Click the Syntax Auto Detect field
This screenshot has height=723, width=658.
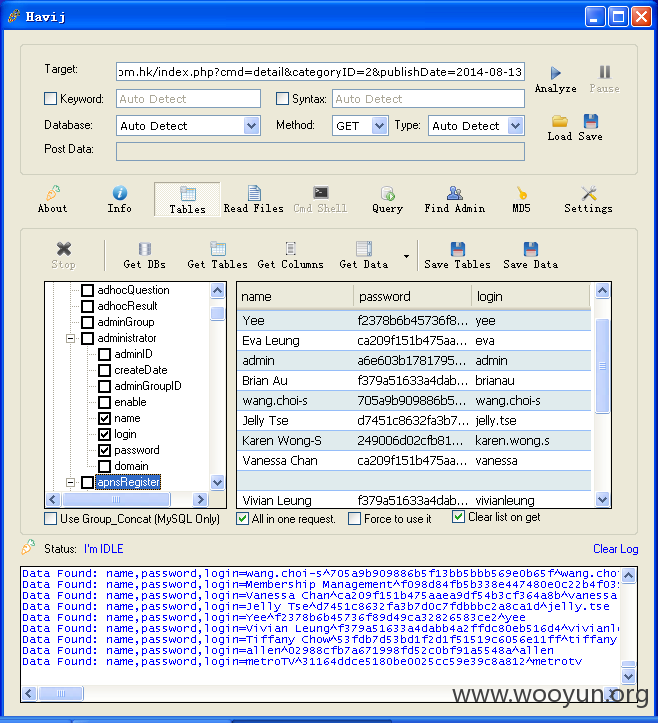tap(428, 99)
